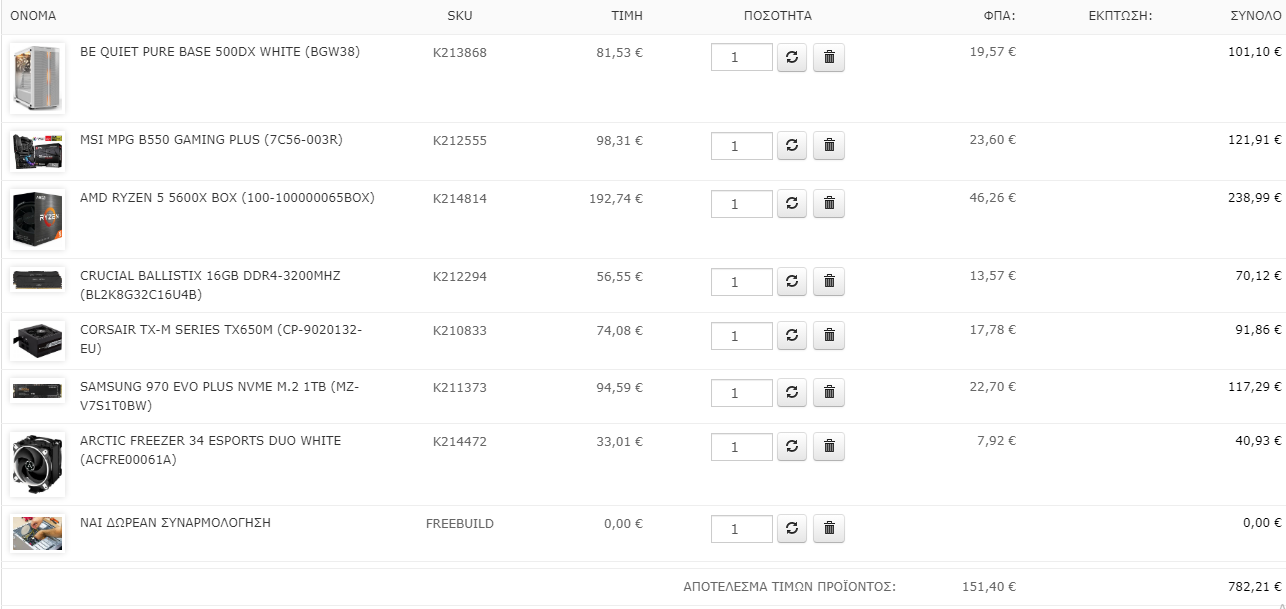Viewport: 1286px width, 609px height.
Task: Click quantity field for ARCTIC FREEZER 34
Action: [x=742, y=447]
